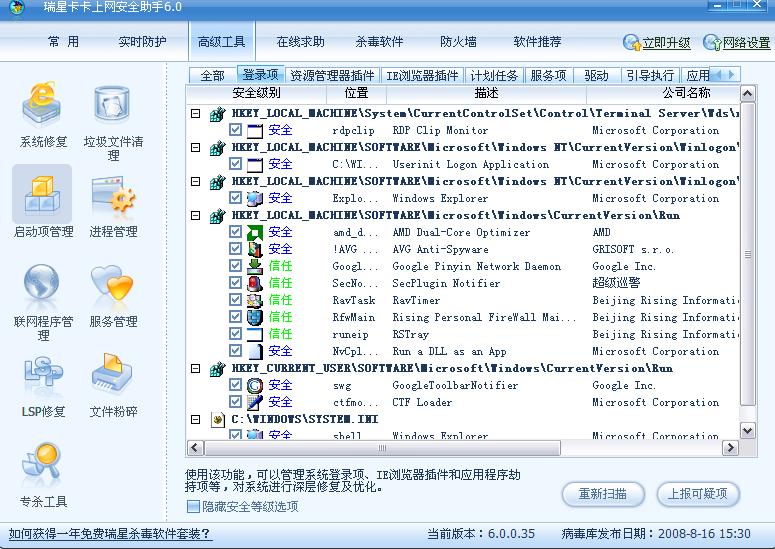Click the vertical scrollbar up arrow
The image size is (775, 549).
[748, 93]
